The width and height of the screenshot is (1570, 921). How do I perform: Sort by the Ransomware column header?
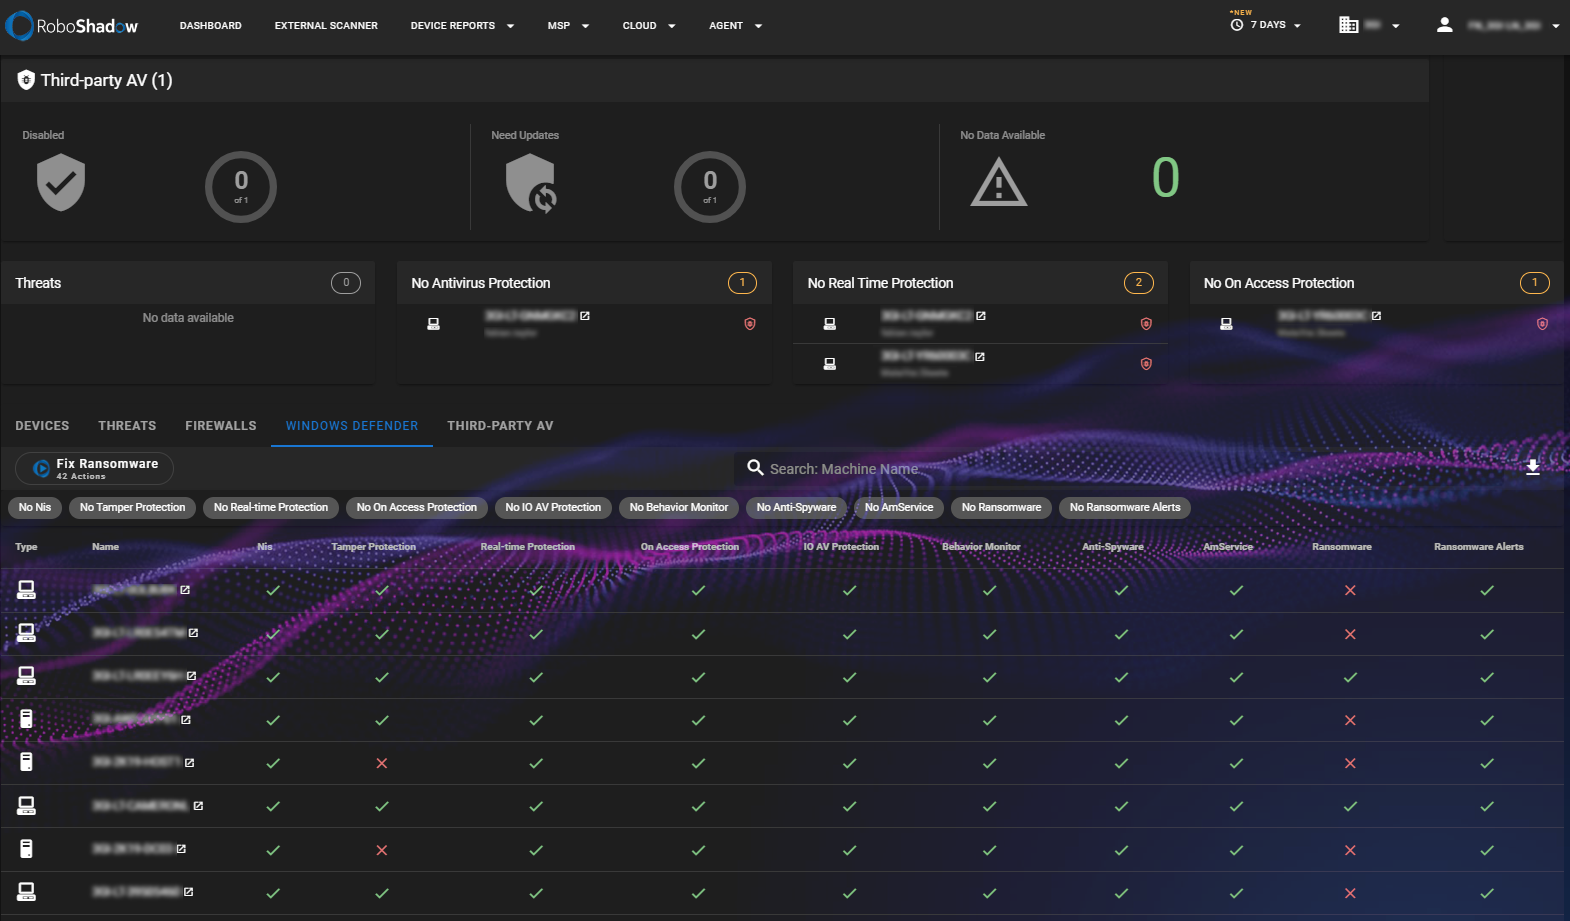[x=1342, y=547]
